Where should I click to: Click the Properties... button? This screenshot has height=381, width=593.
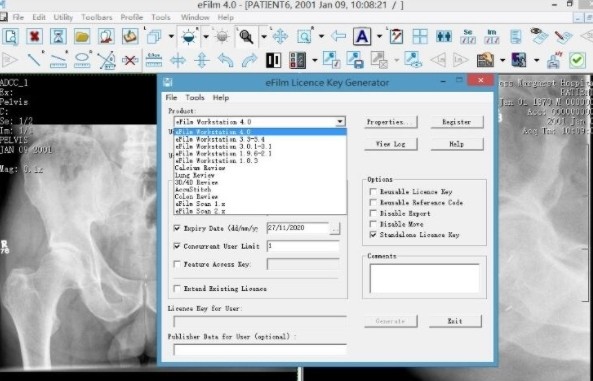pos(391,122)
